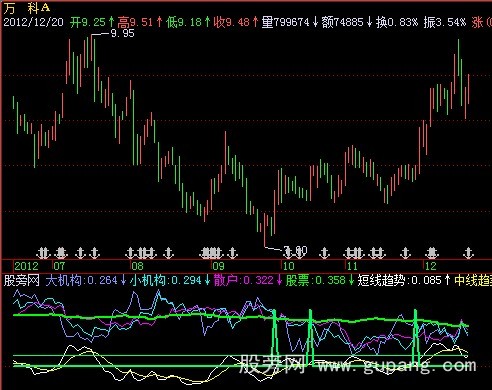Click the close price 收9.48 value
This screenshot has height=390, width=492.
pos(236,22)
